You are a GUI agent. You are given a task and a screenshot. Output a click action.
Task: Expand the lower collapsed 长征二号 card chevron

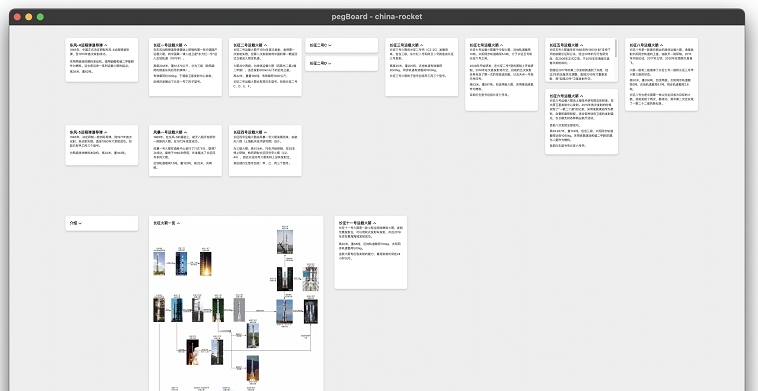coord(330,64)
